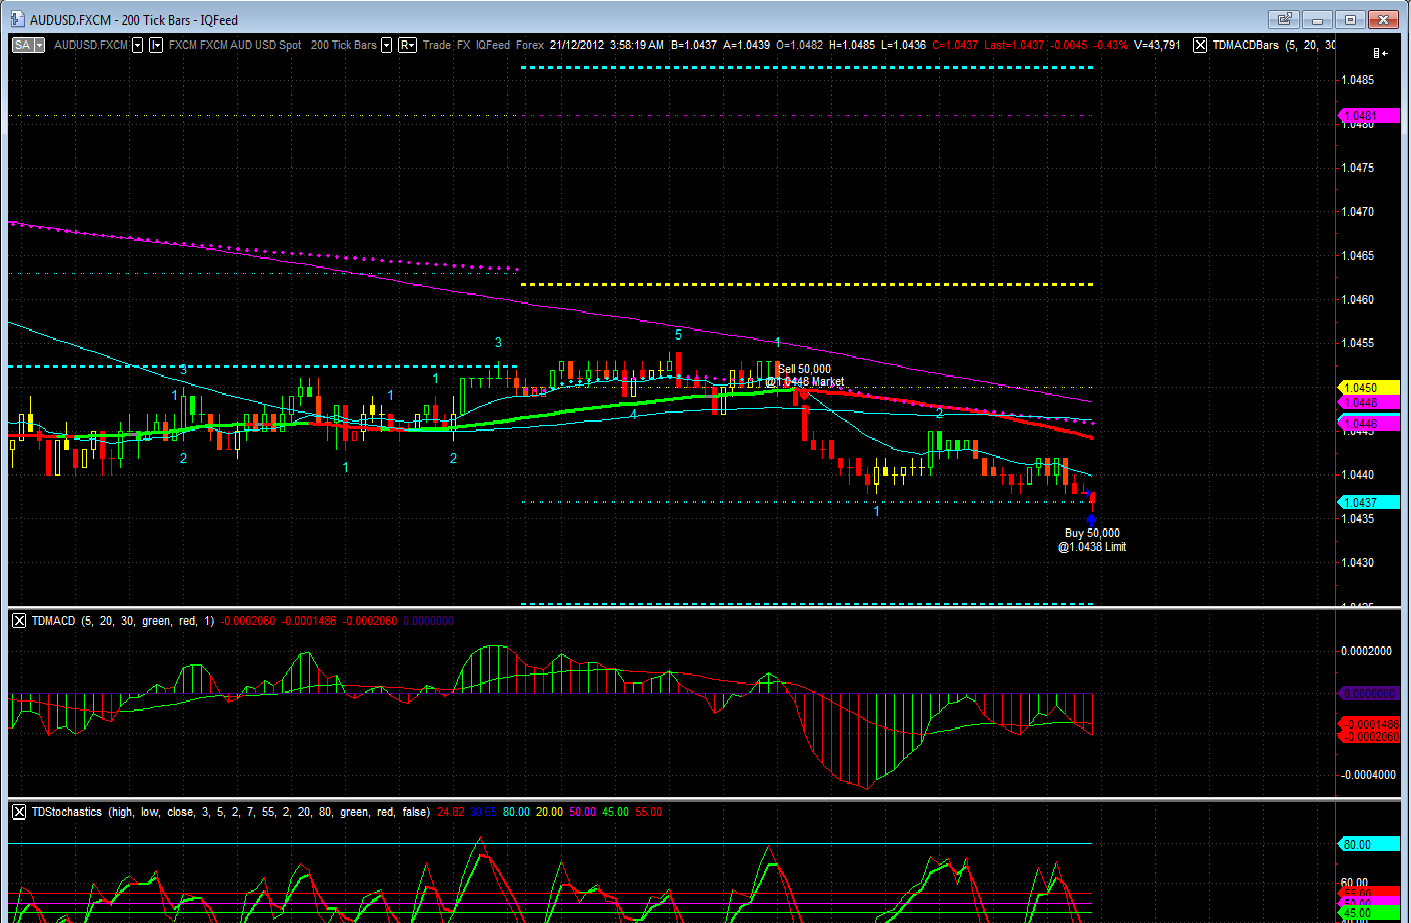Open the I dropdown before the FXCM description

tap(156, 45)
